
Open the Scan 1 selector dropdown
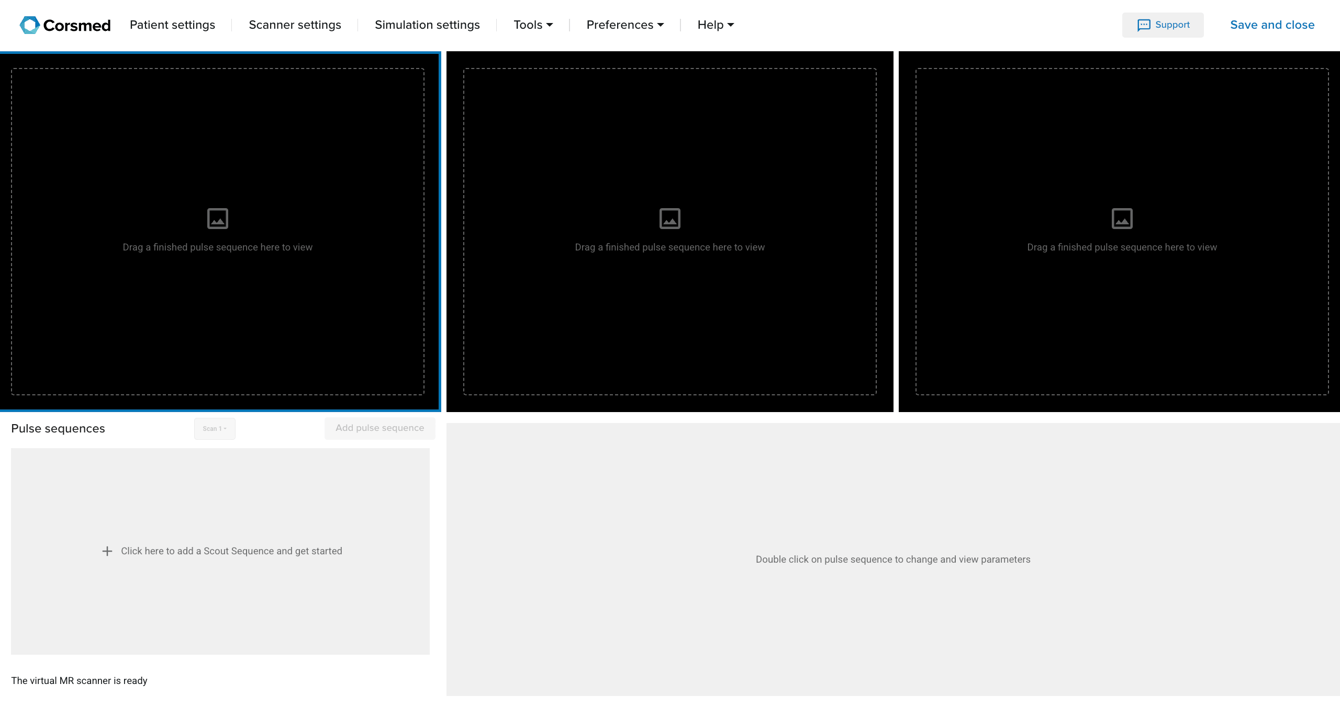point(215,428)
